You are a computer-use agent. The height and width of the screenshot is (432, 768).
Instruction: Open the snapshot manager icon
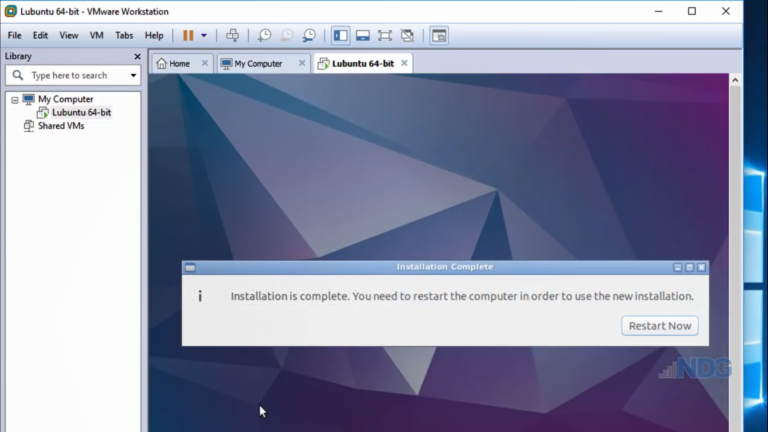click(309, 35)
